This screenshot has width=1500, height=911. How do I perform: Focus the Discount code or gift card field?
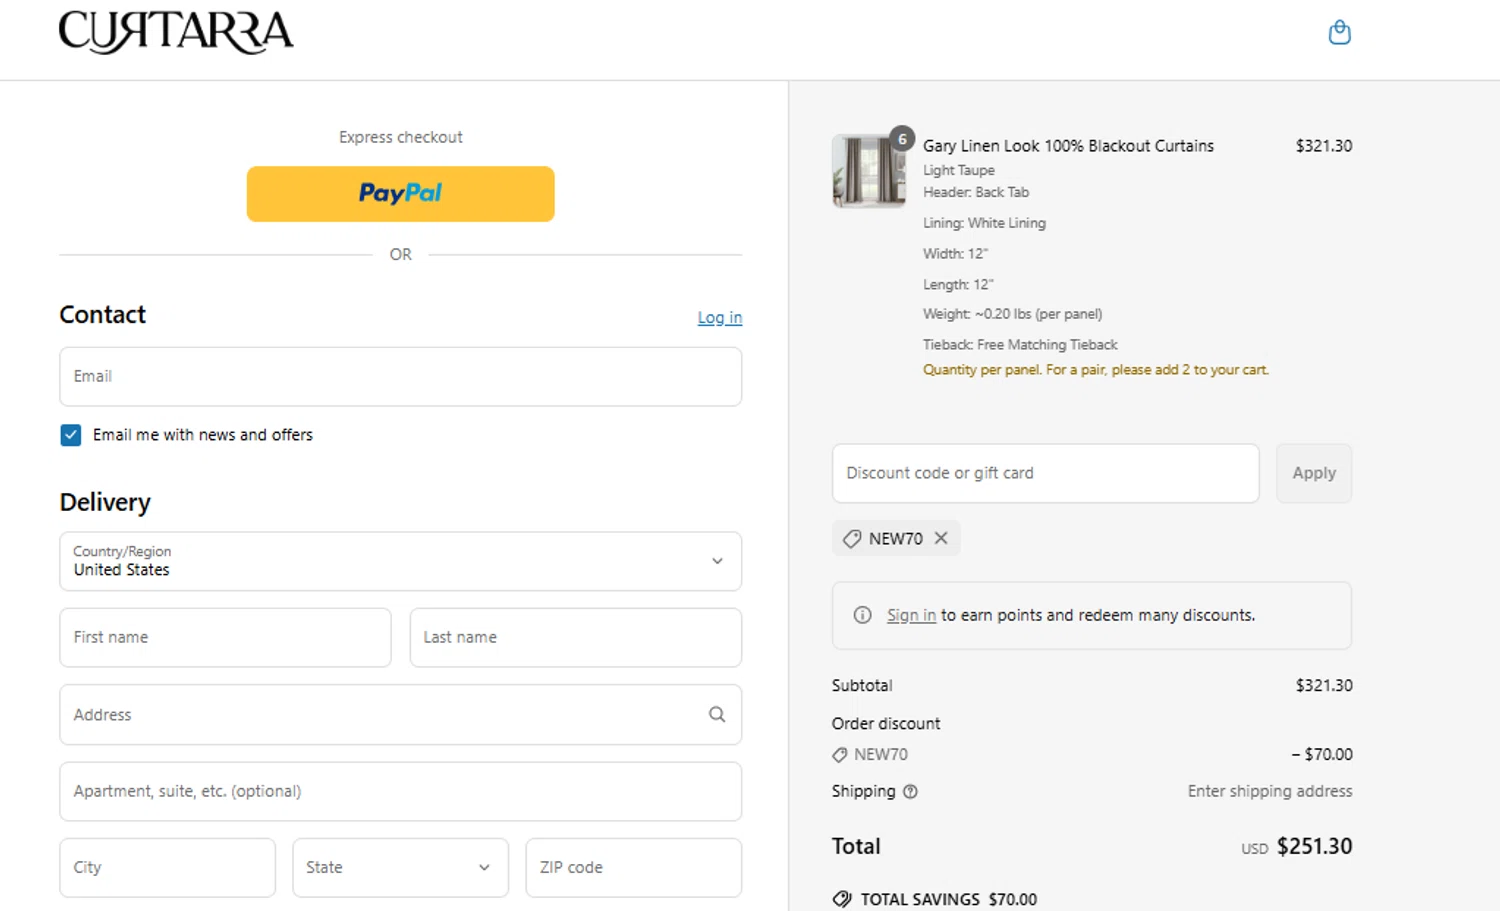pos(1045,473)
